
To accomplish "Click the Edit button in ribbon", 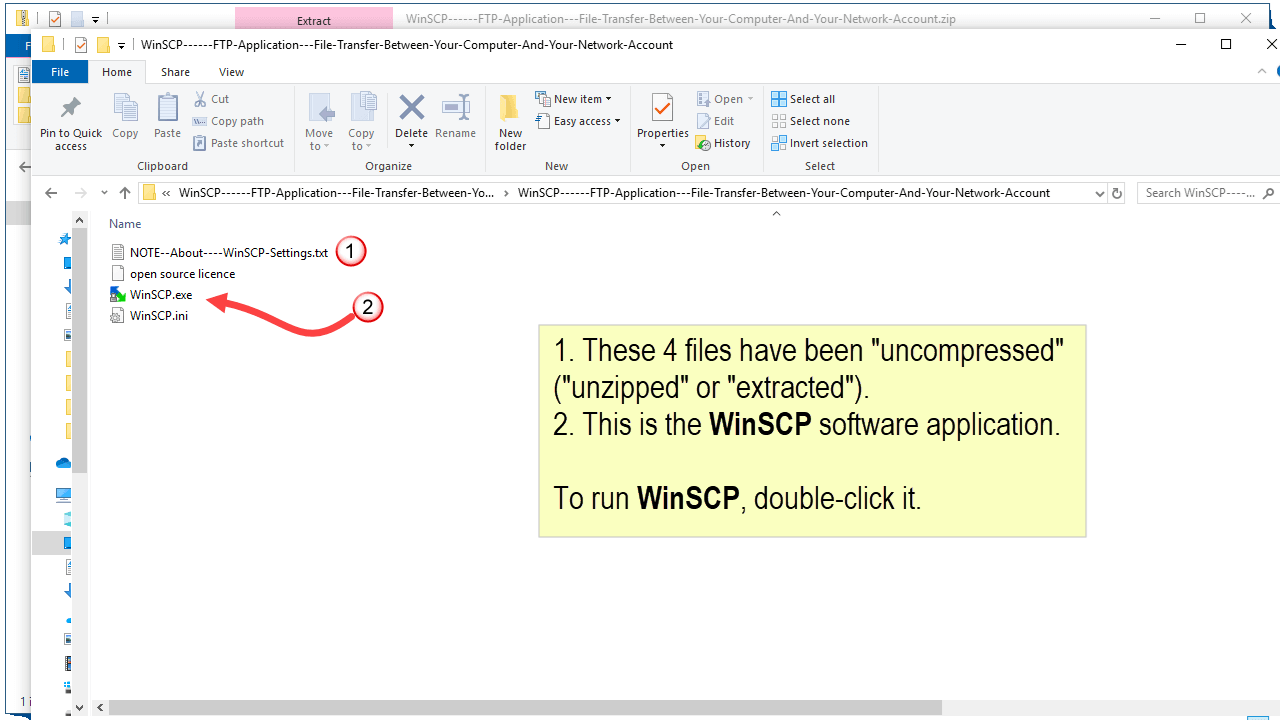I will pos(716,121).
